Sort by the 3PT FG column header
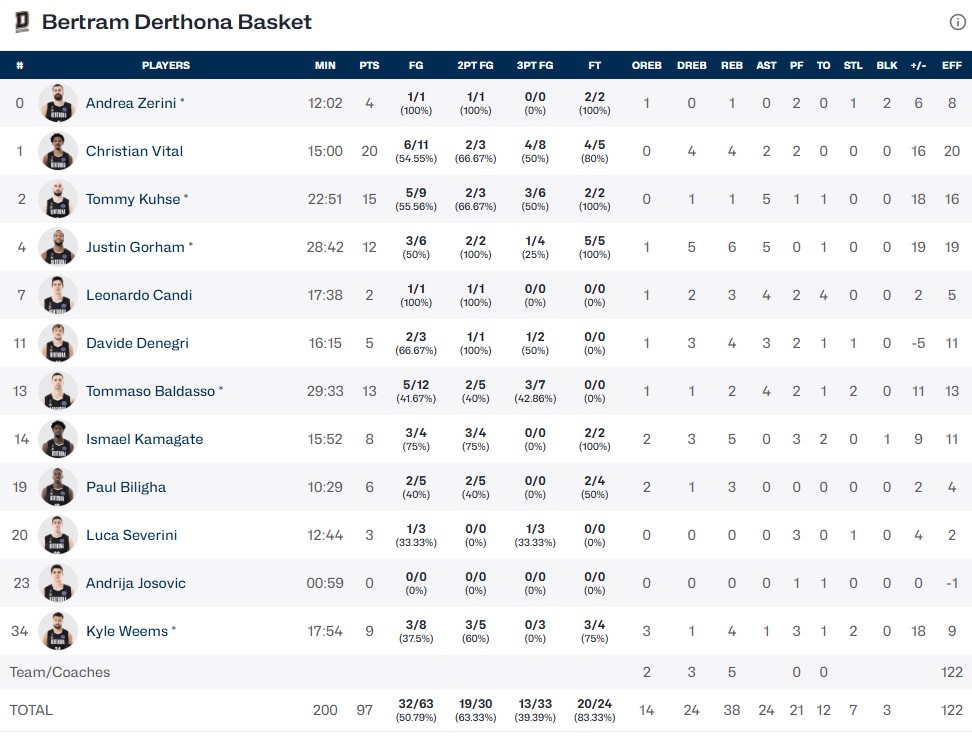Screen dimensions: 972x747 (535, 65)
